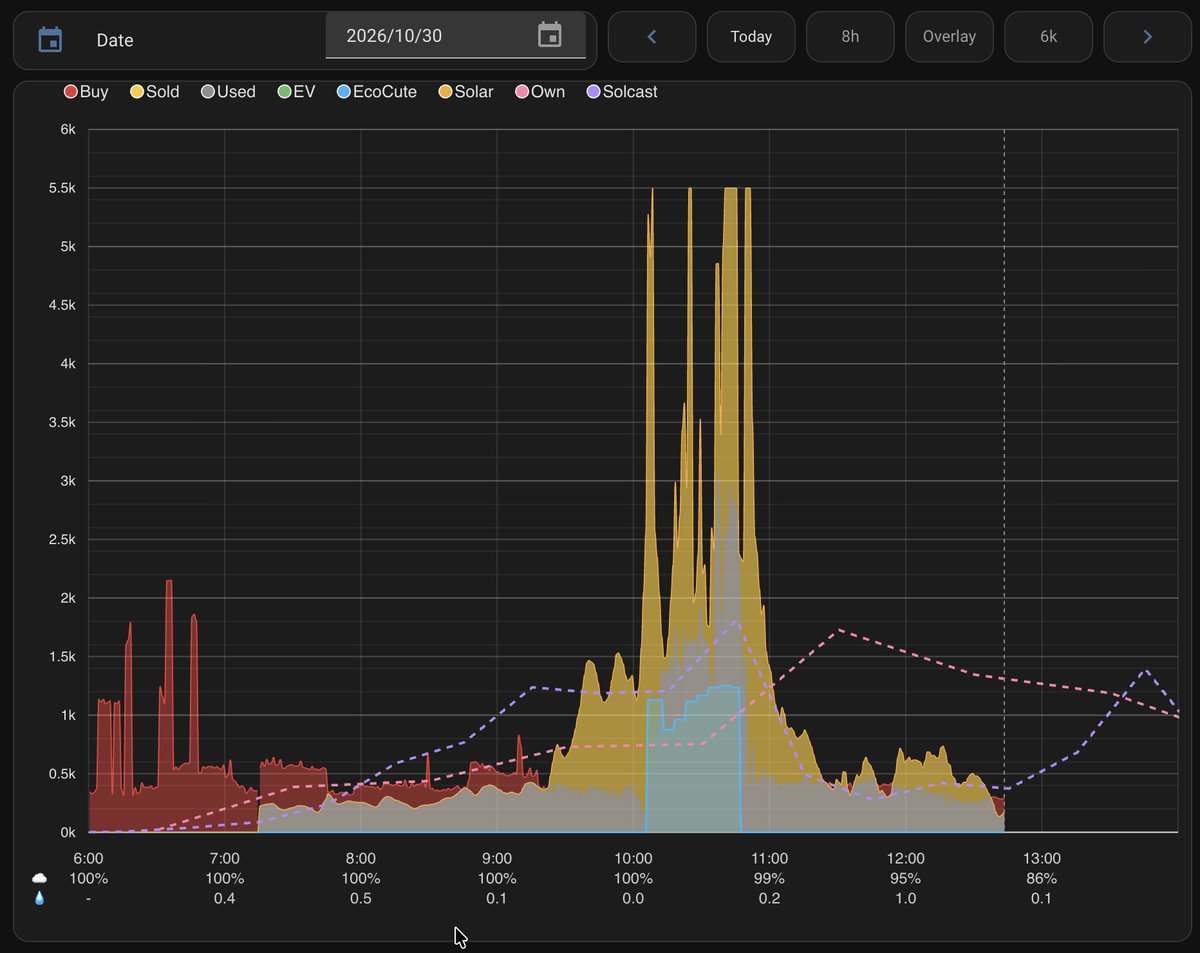Viewport: 1200px width, 953px height.
Task: Click the Today button
Action: click(x=751, y=37)
